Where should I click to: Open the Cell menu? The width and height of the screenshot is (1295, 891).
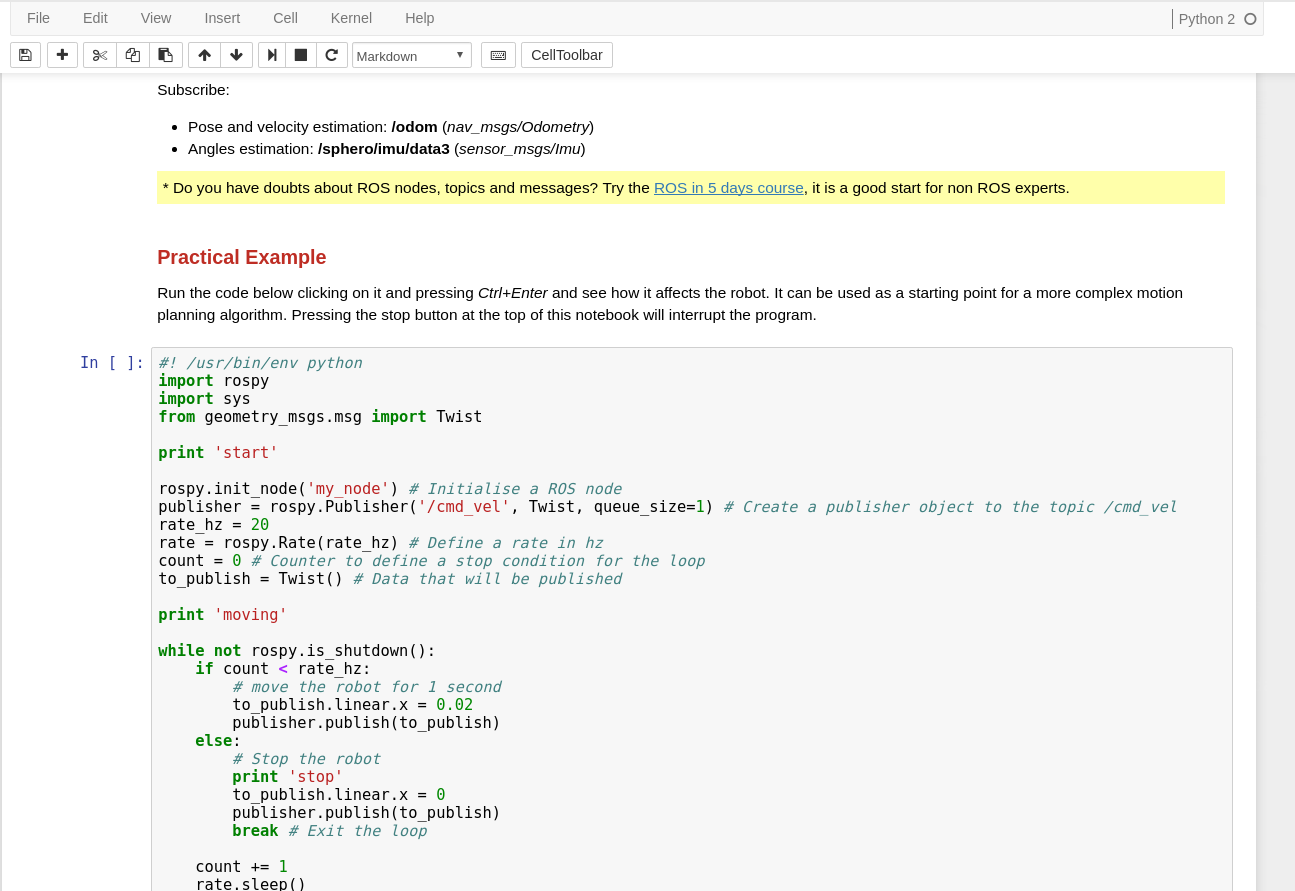click(285, 18)
